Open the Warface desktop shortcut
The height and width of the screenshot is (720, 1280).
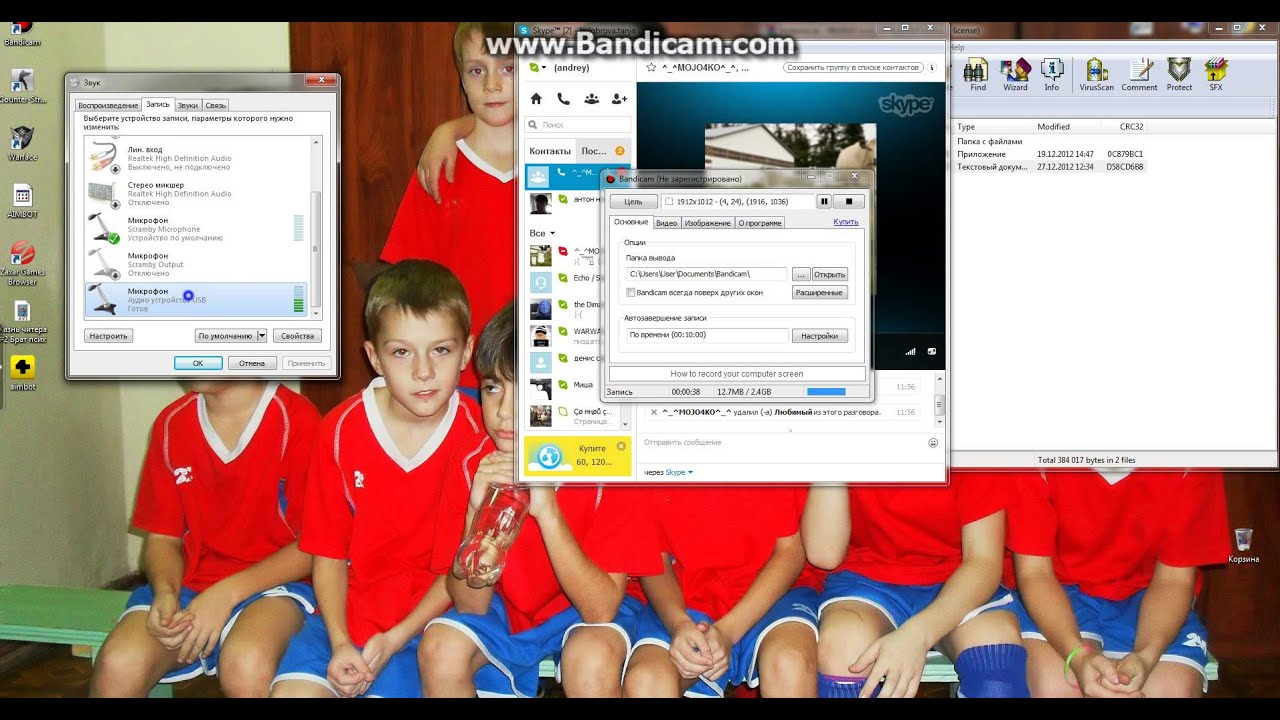click(x=21, y=142)
